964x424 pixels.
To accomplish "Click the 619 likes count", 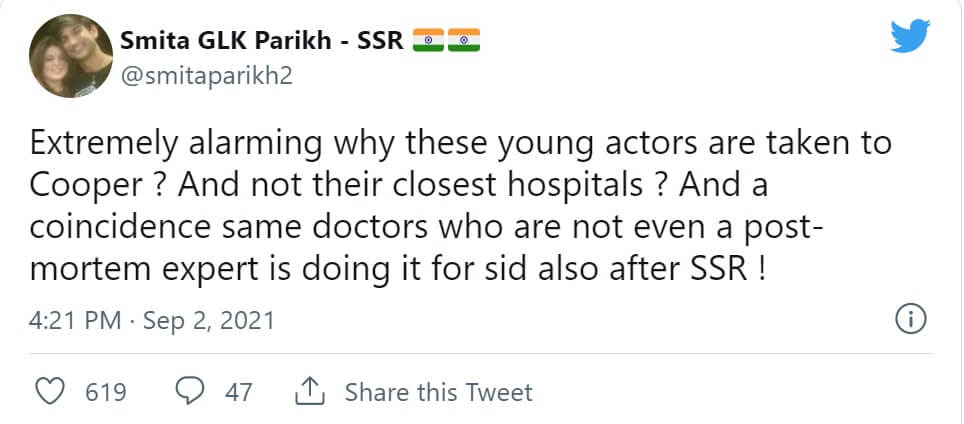I will click(105, 392).
